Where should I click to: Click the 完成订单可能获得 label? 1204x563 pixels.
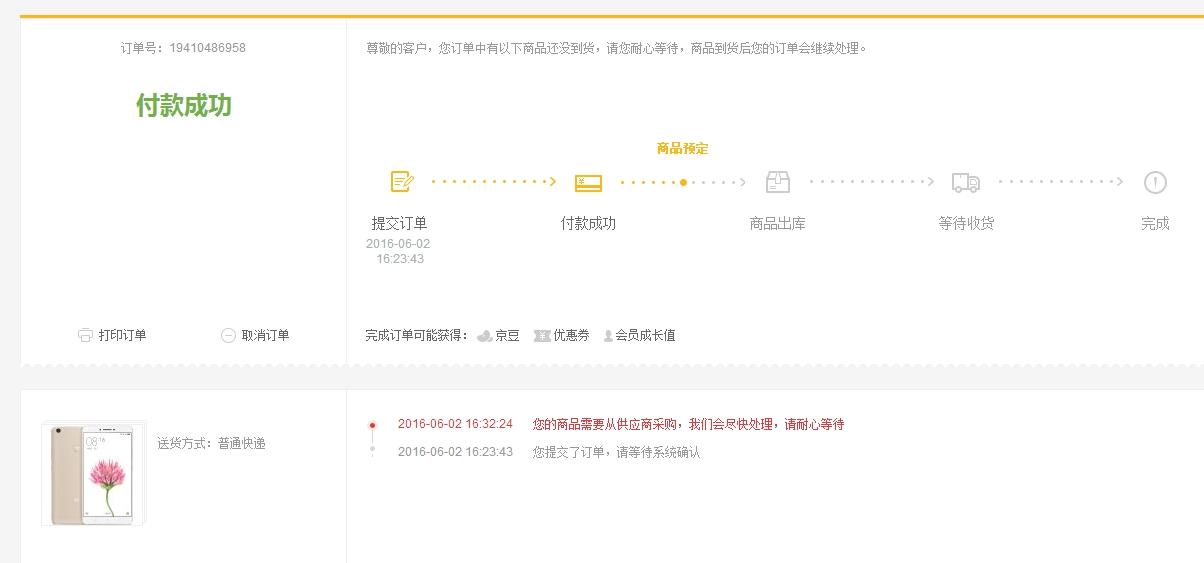point(417,335)
